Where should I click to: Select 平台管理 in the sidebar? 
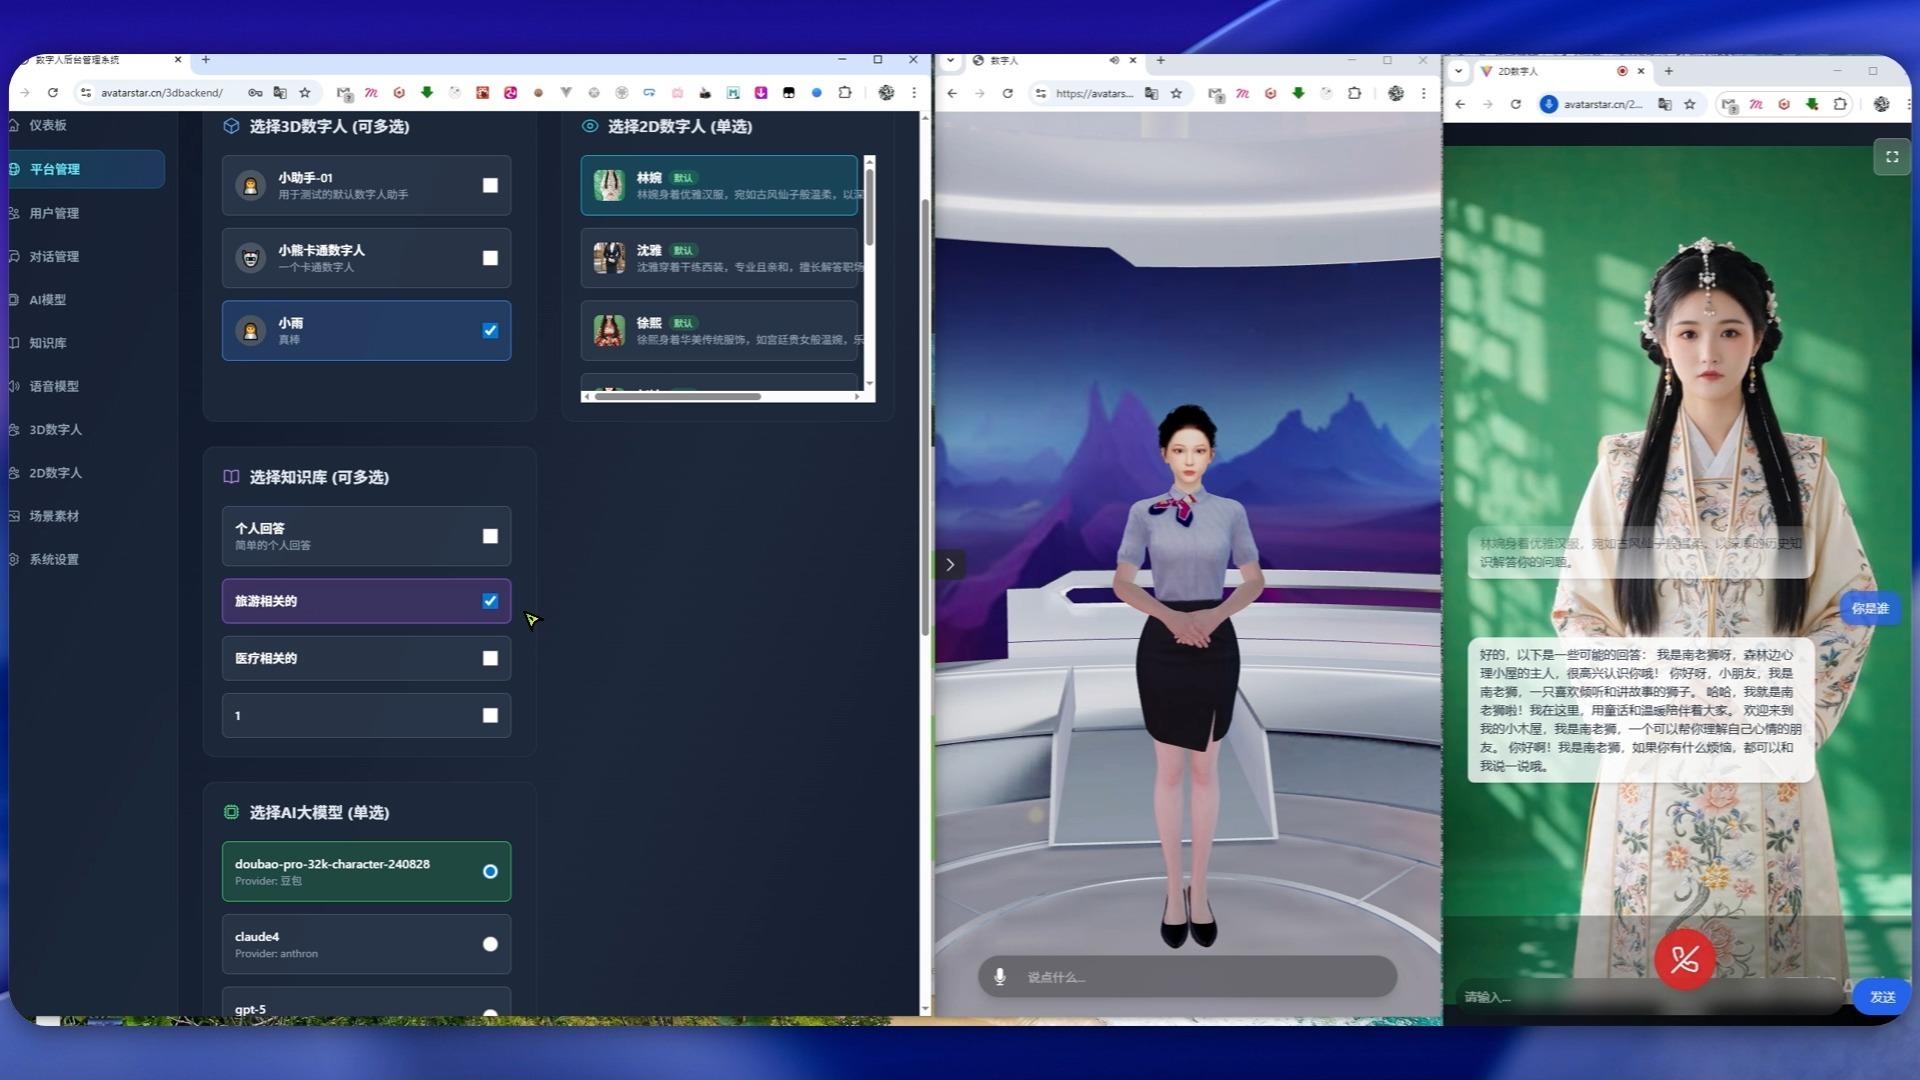coord(86,169)
